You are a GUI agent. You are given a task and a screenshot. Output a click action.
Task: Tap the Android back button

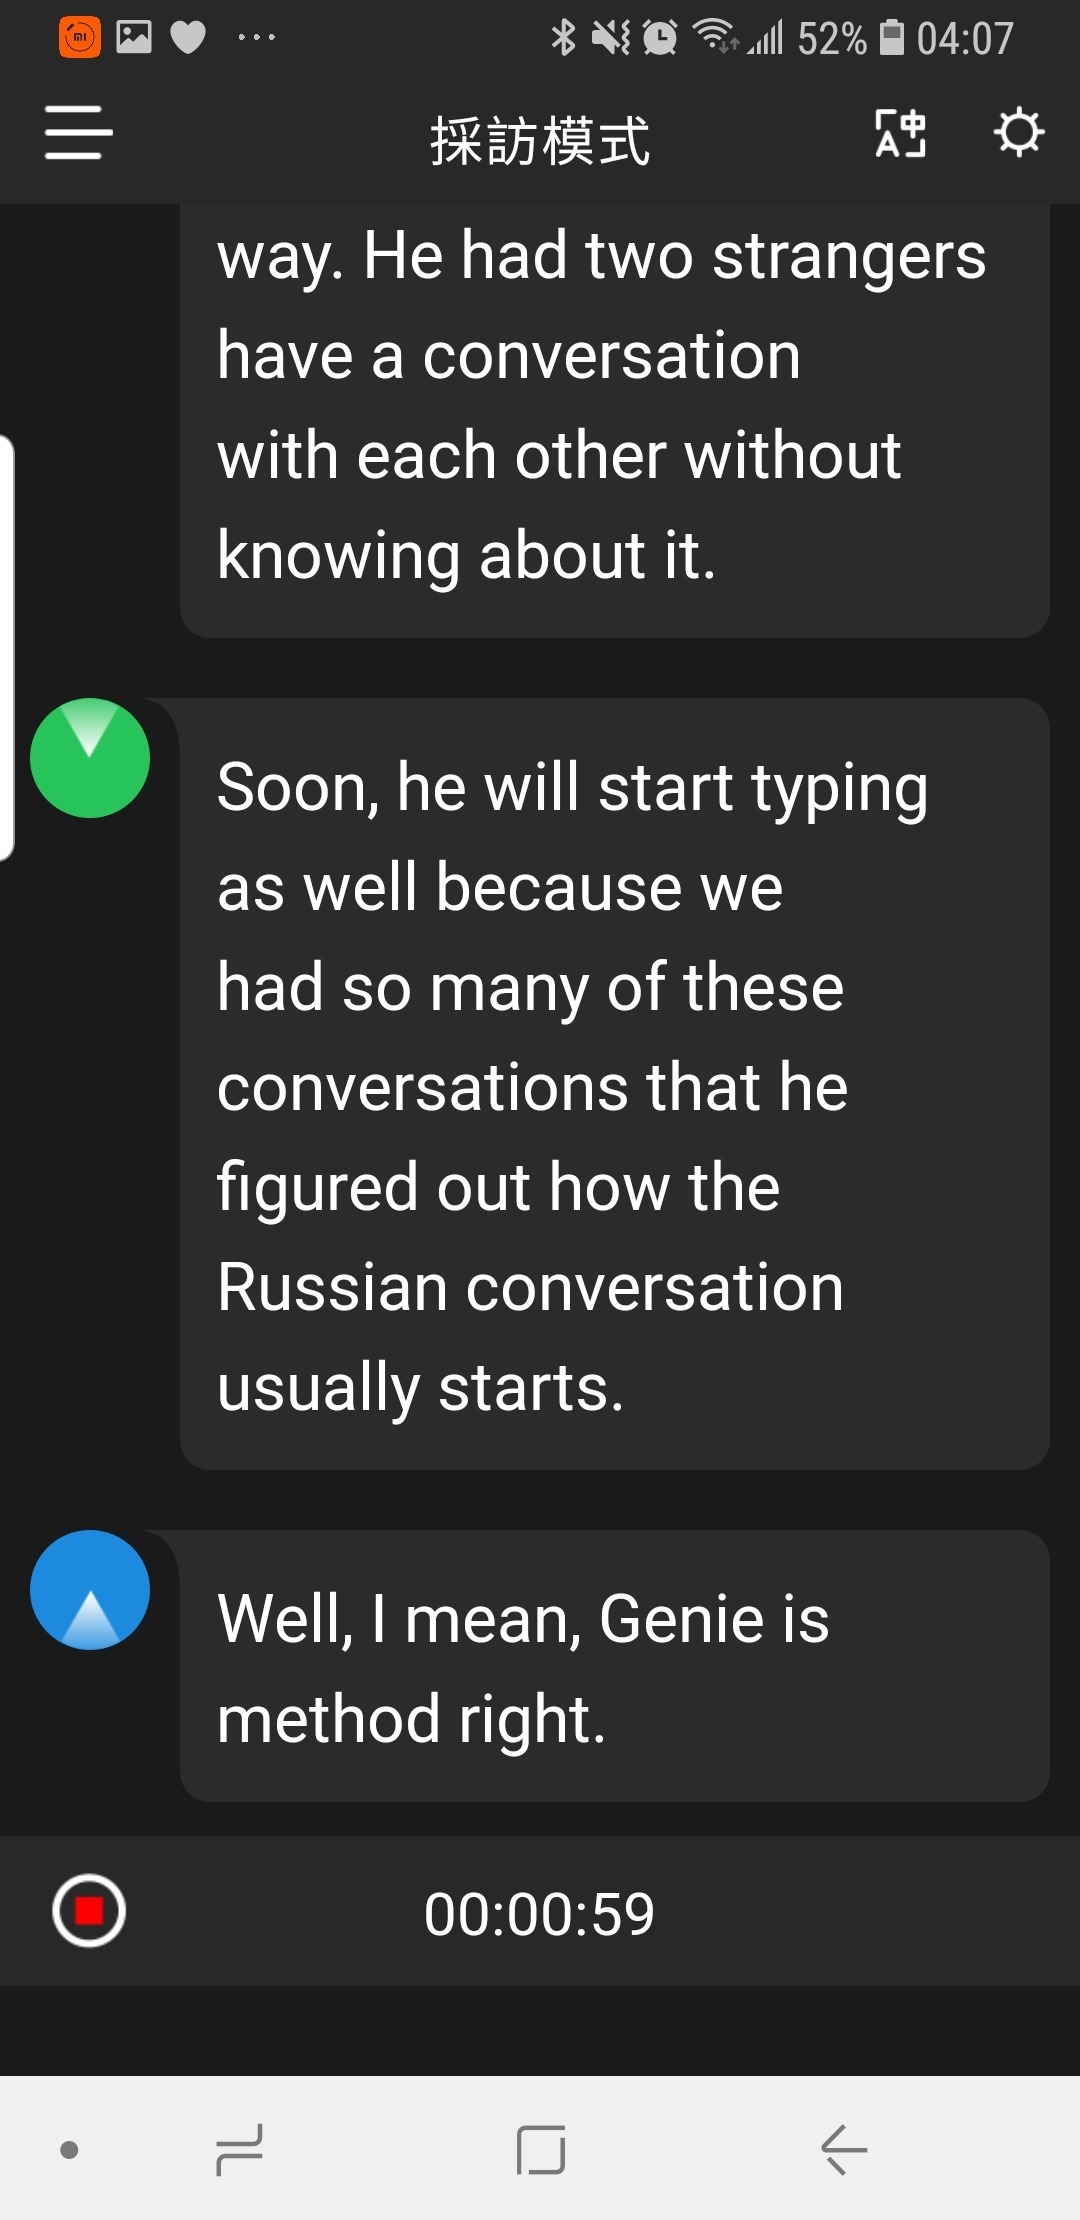coord(843,2149)
